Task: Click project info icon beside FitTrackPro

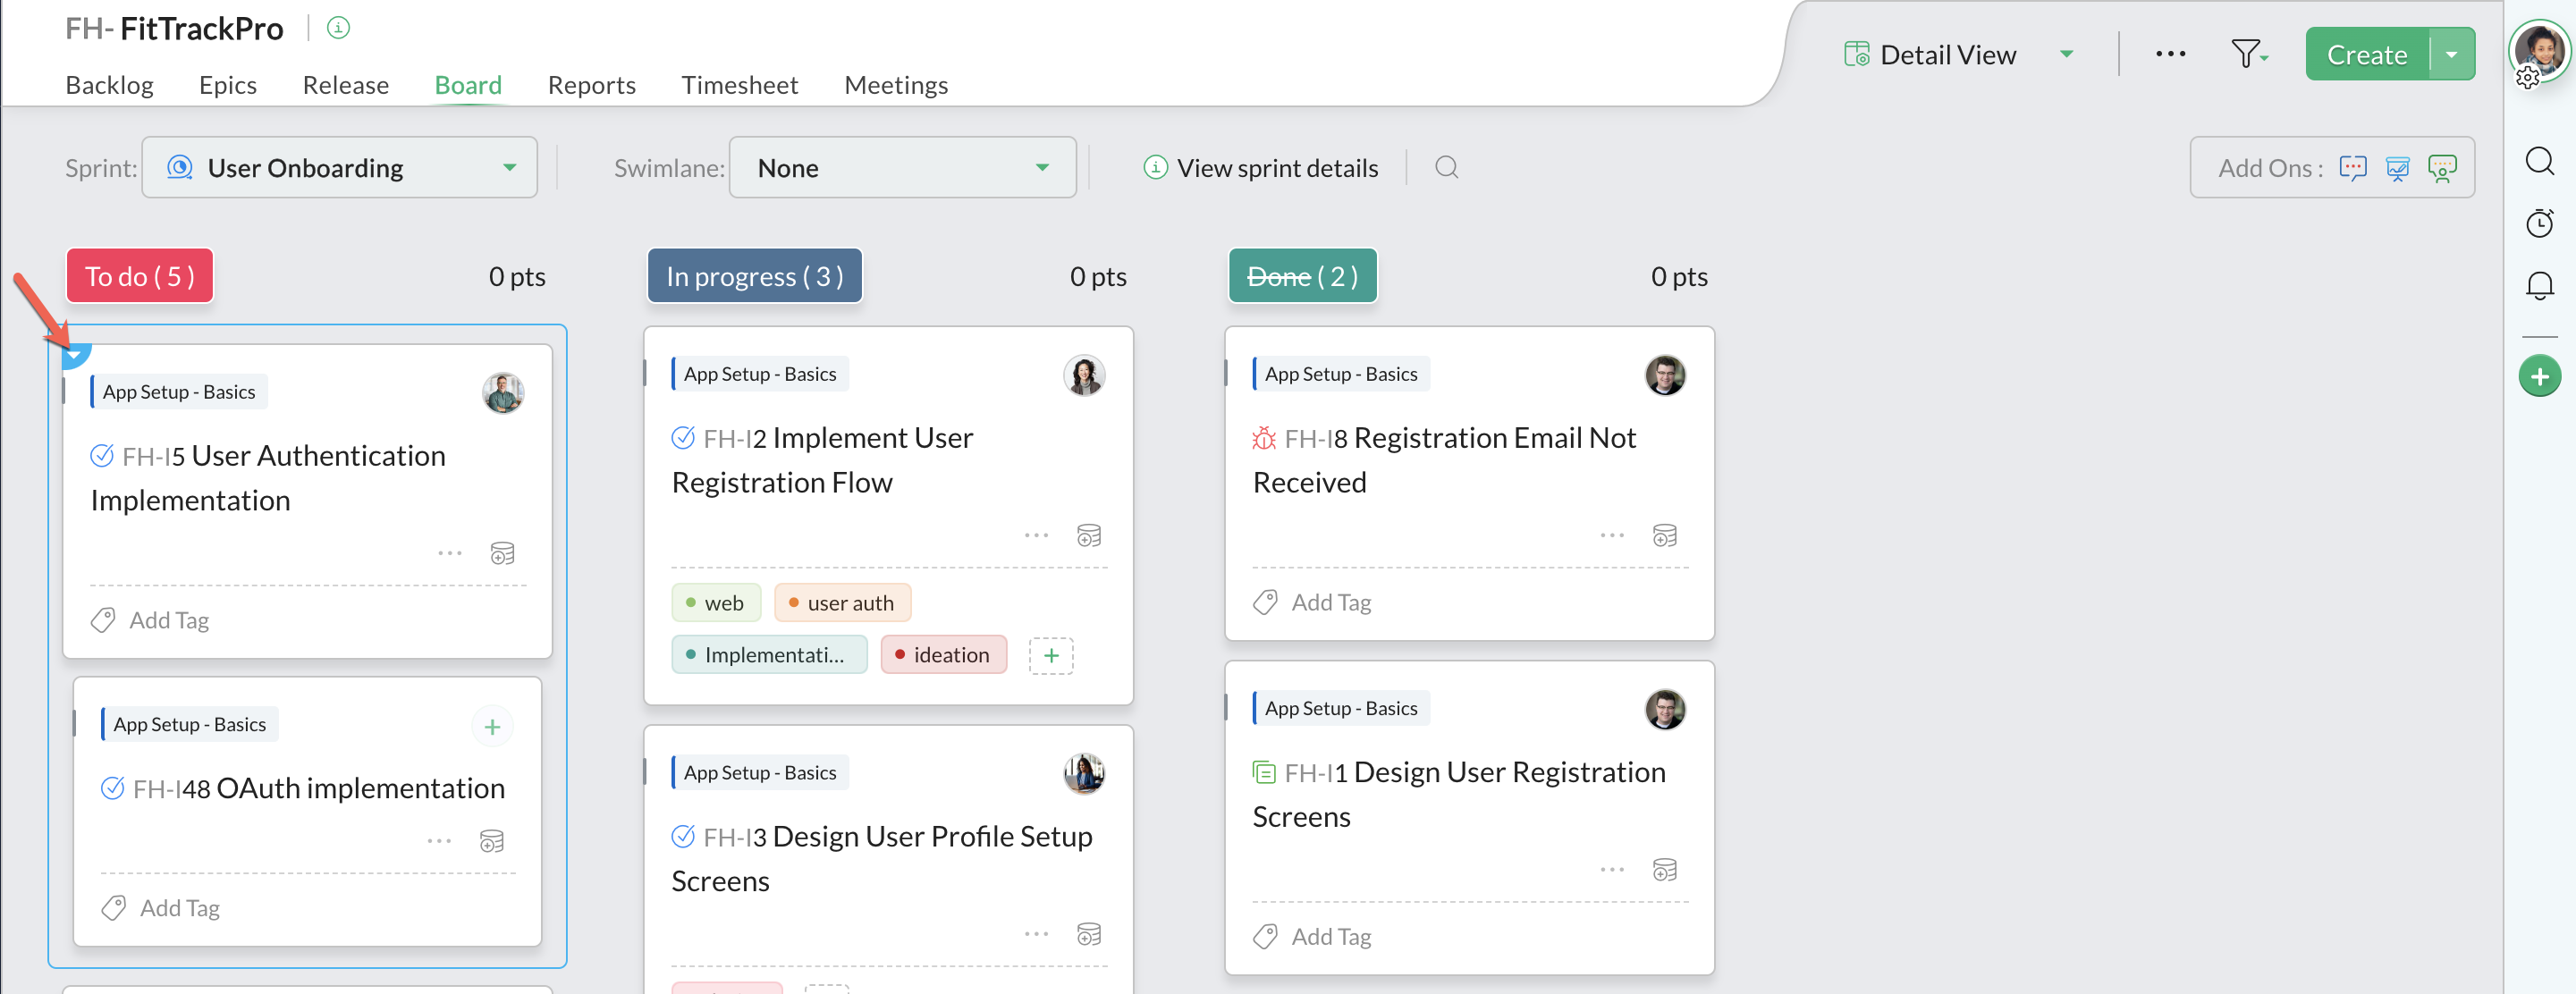Action: point(338,28)
